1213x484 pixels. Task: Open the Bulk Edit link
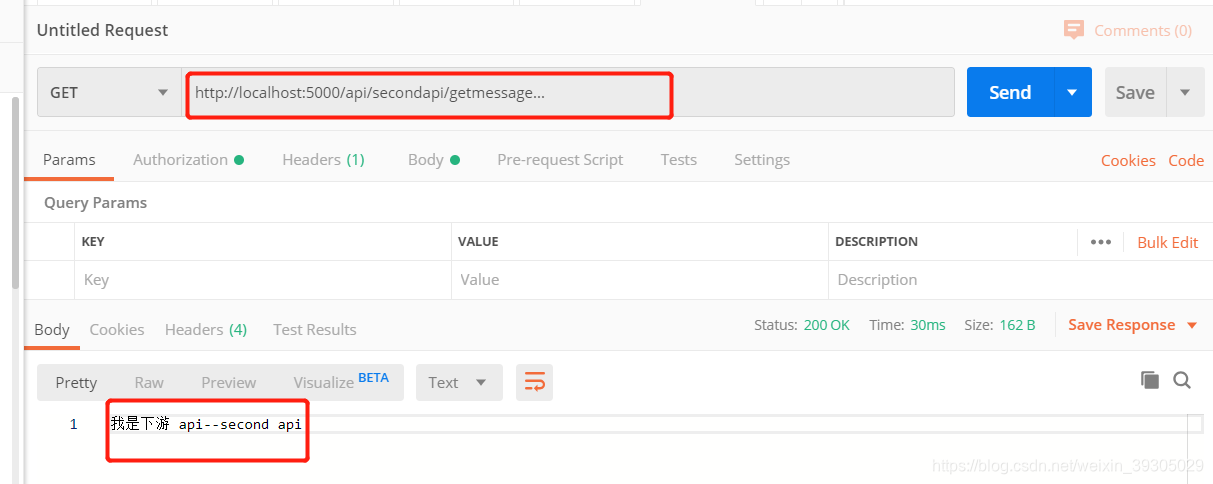tap(1168, 242)
